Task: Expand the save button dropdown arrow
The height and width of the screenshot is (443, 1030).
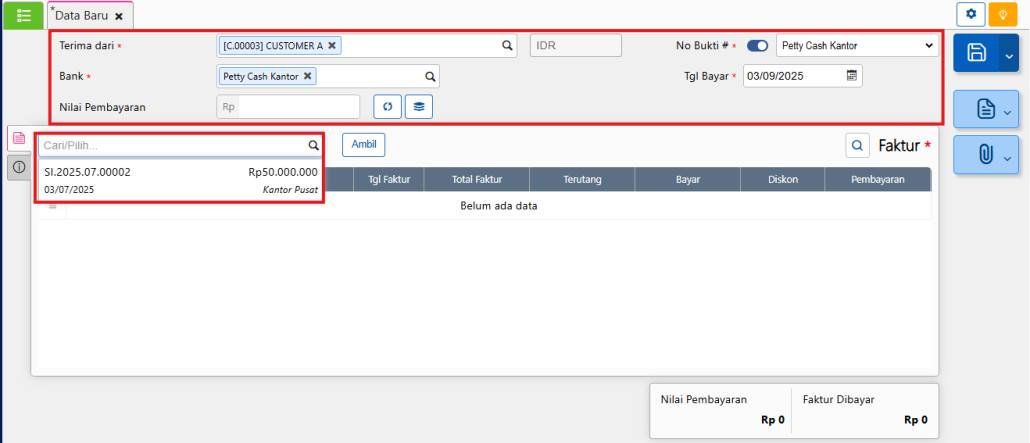Action: 1008,53
